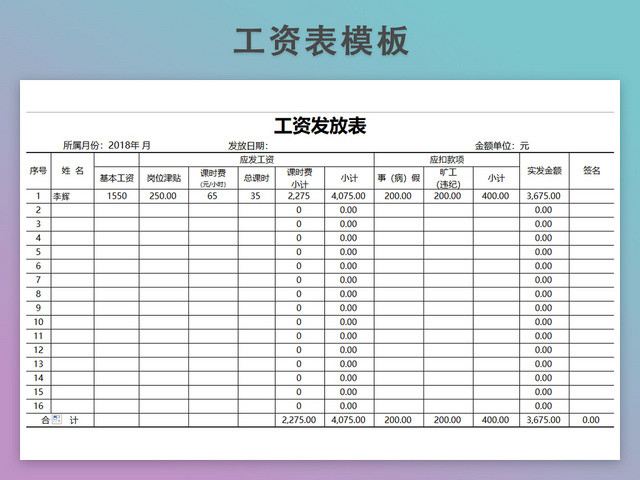Click 0.00 under 签名 in 合计 row
640x480 pixels.
tap(591, 420)
